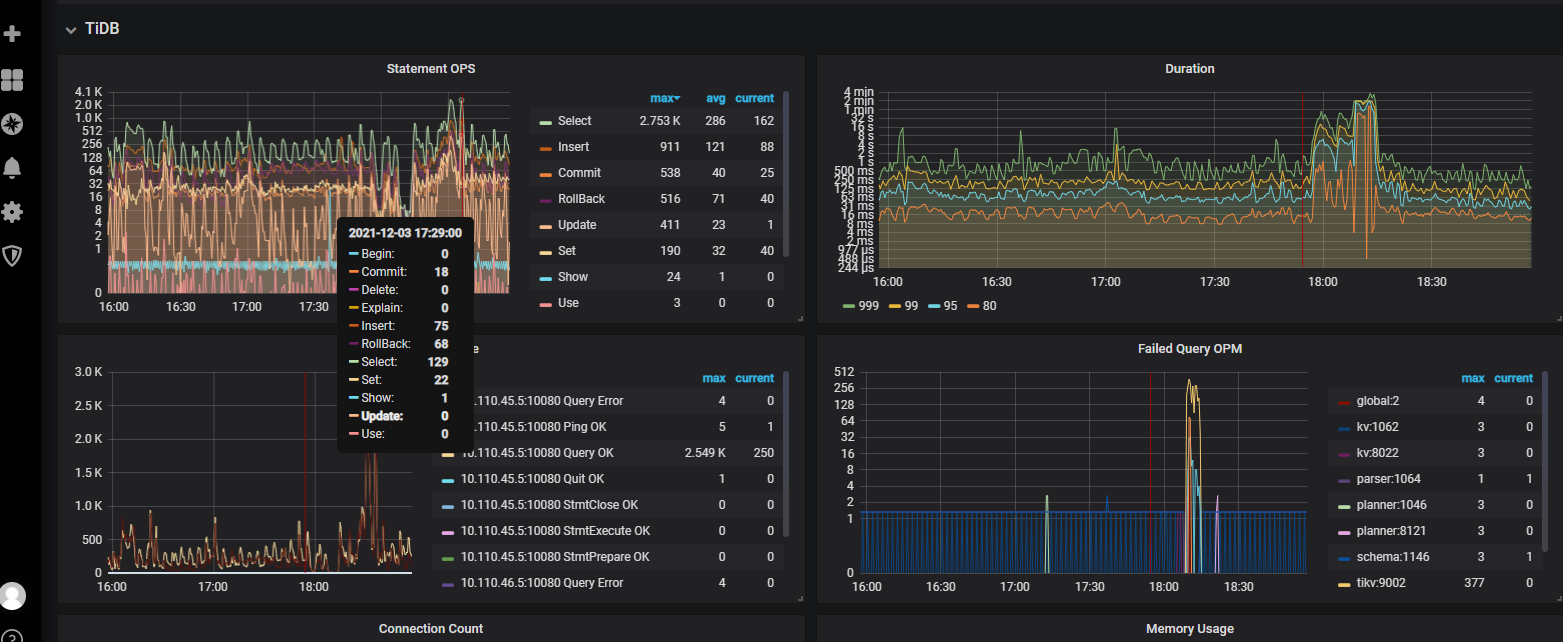This screenshot has height=642, width=1563.
Task: Click the Memory Usage panel title
Action: tap(1189, 629)
